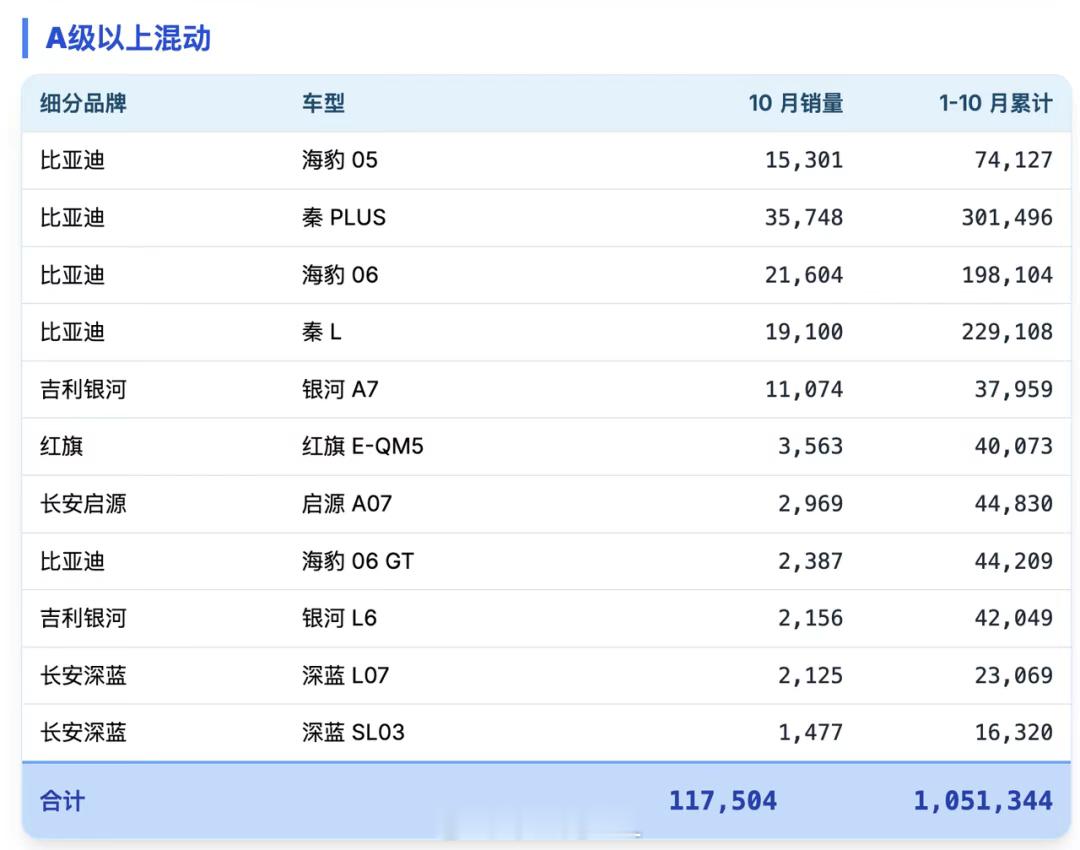Select the value 74,127

click(x=1013, y=160)
